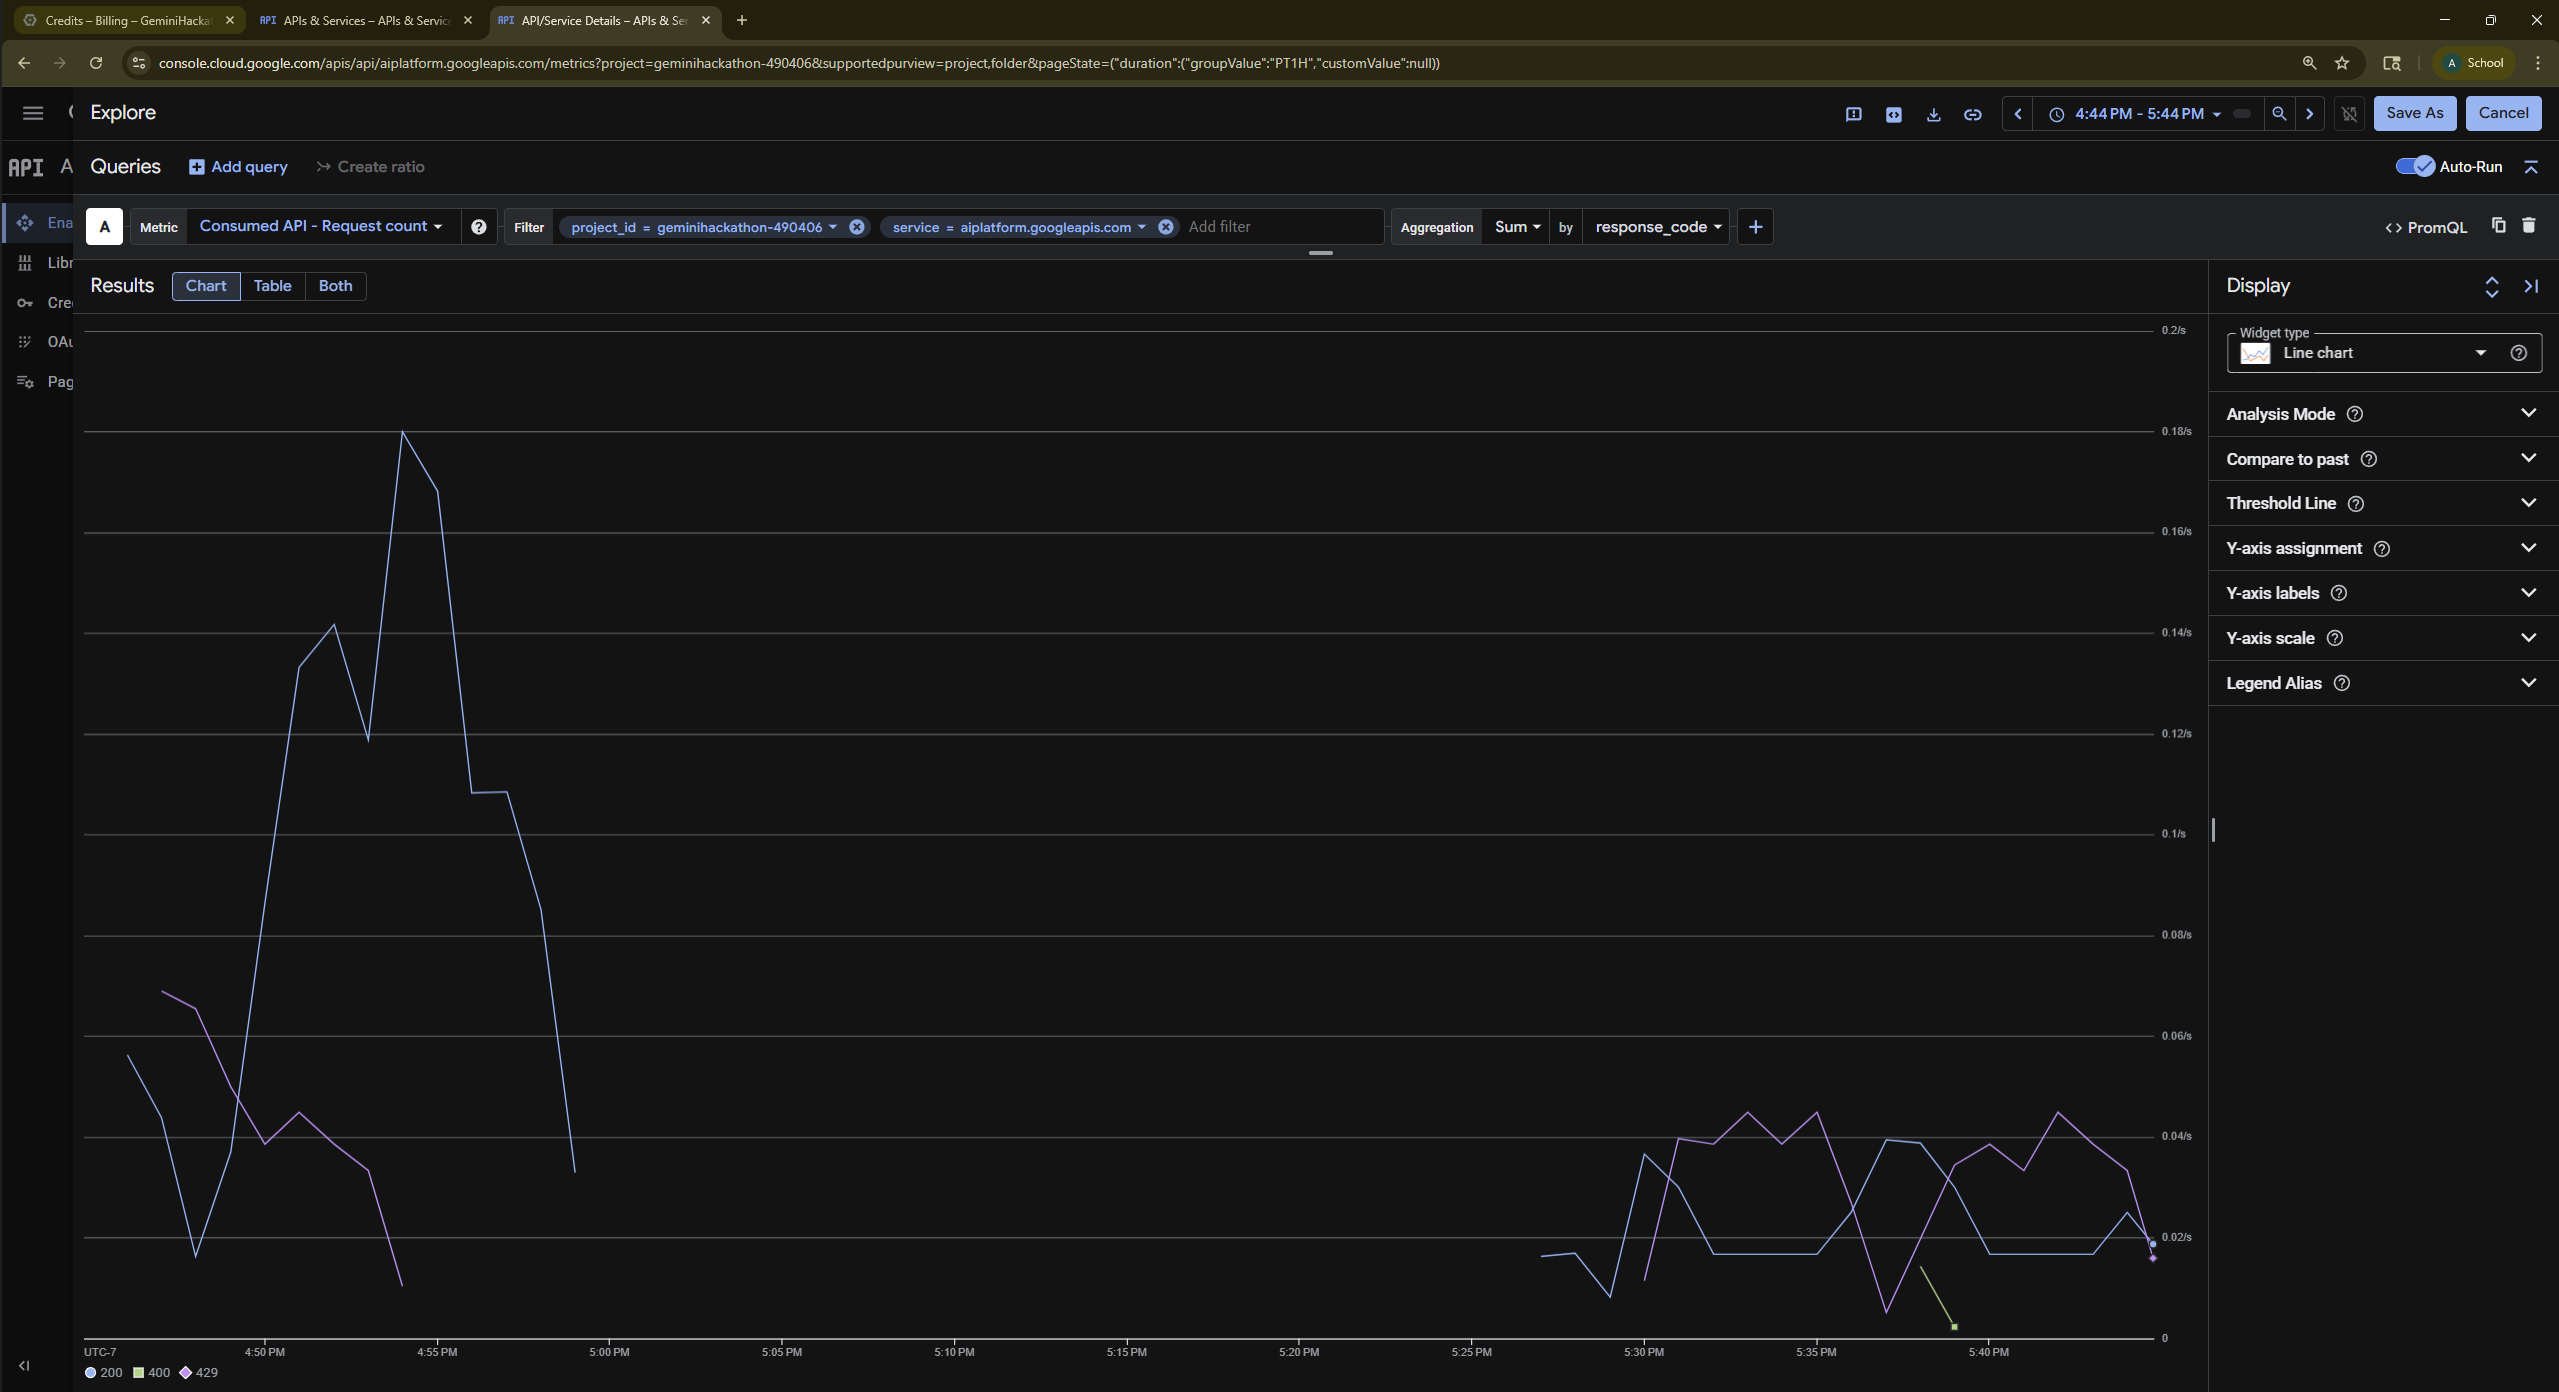Switch Results view to Table tab
The height and width of the screenshot is (1392, 2559).
click(x=272, y=286)
